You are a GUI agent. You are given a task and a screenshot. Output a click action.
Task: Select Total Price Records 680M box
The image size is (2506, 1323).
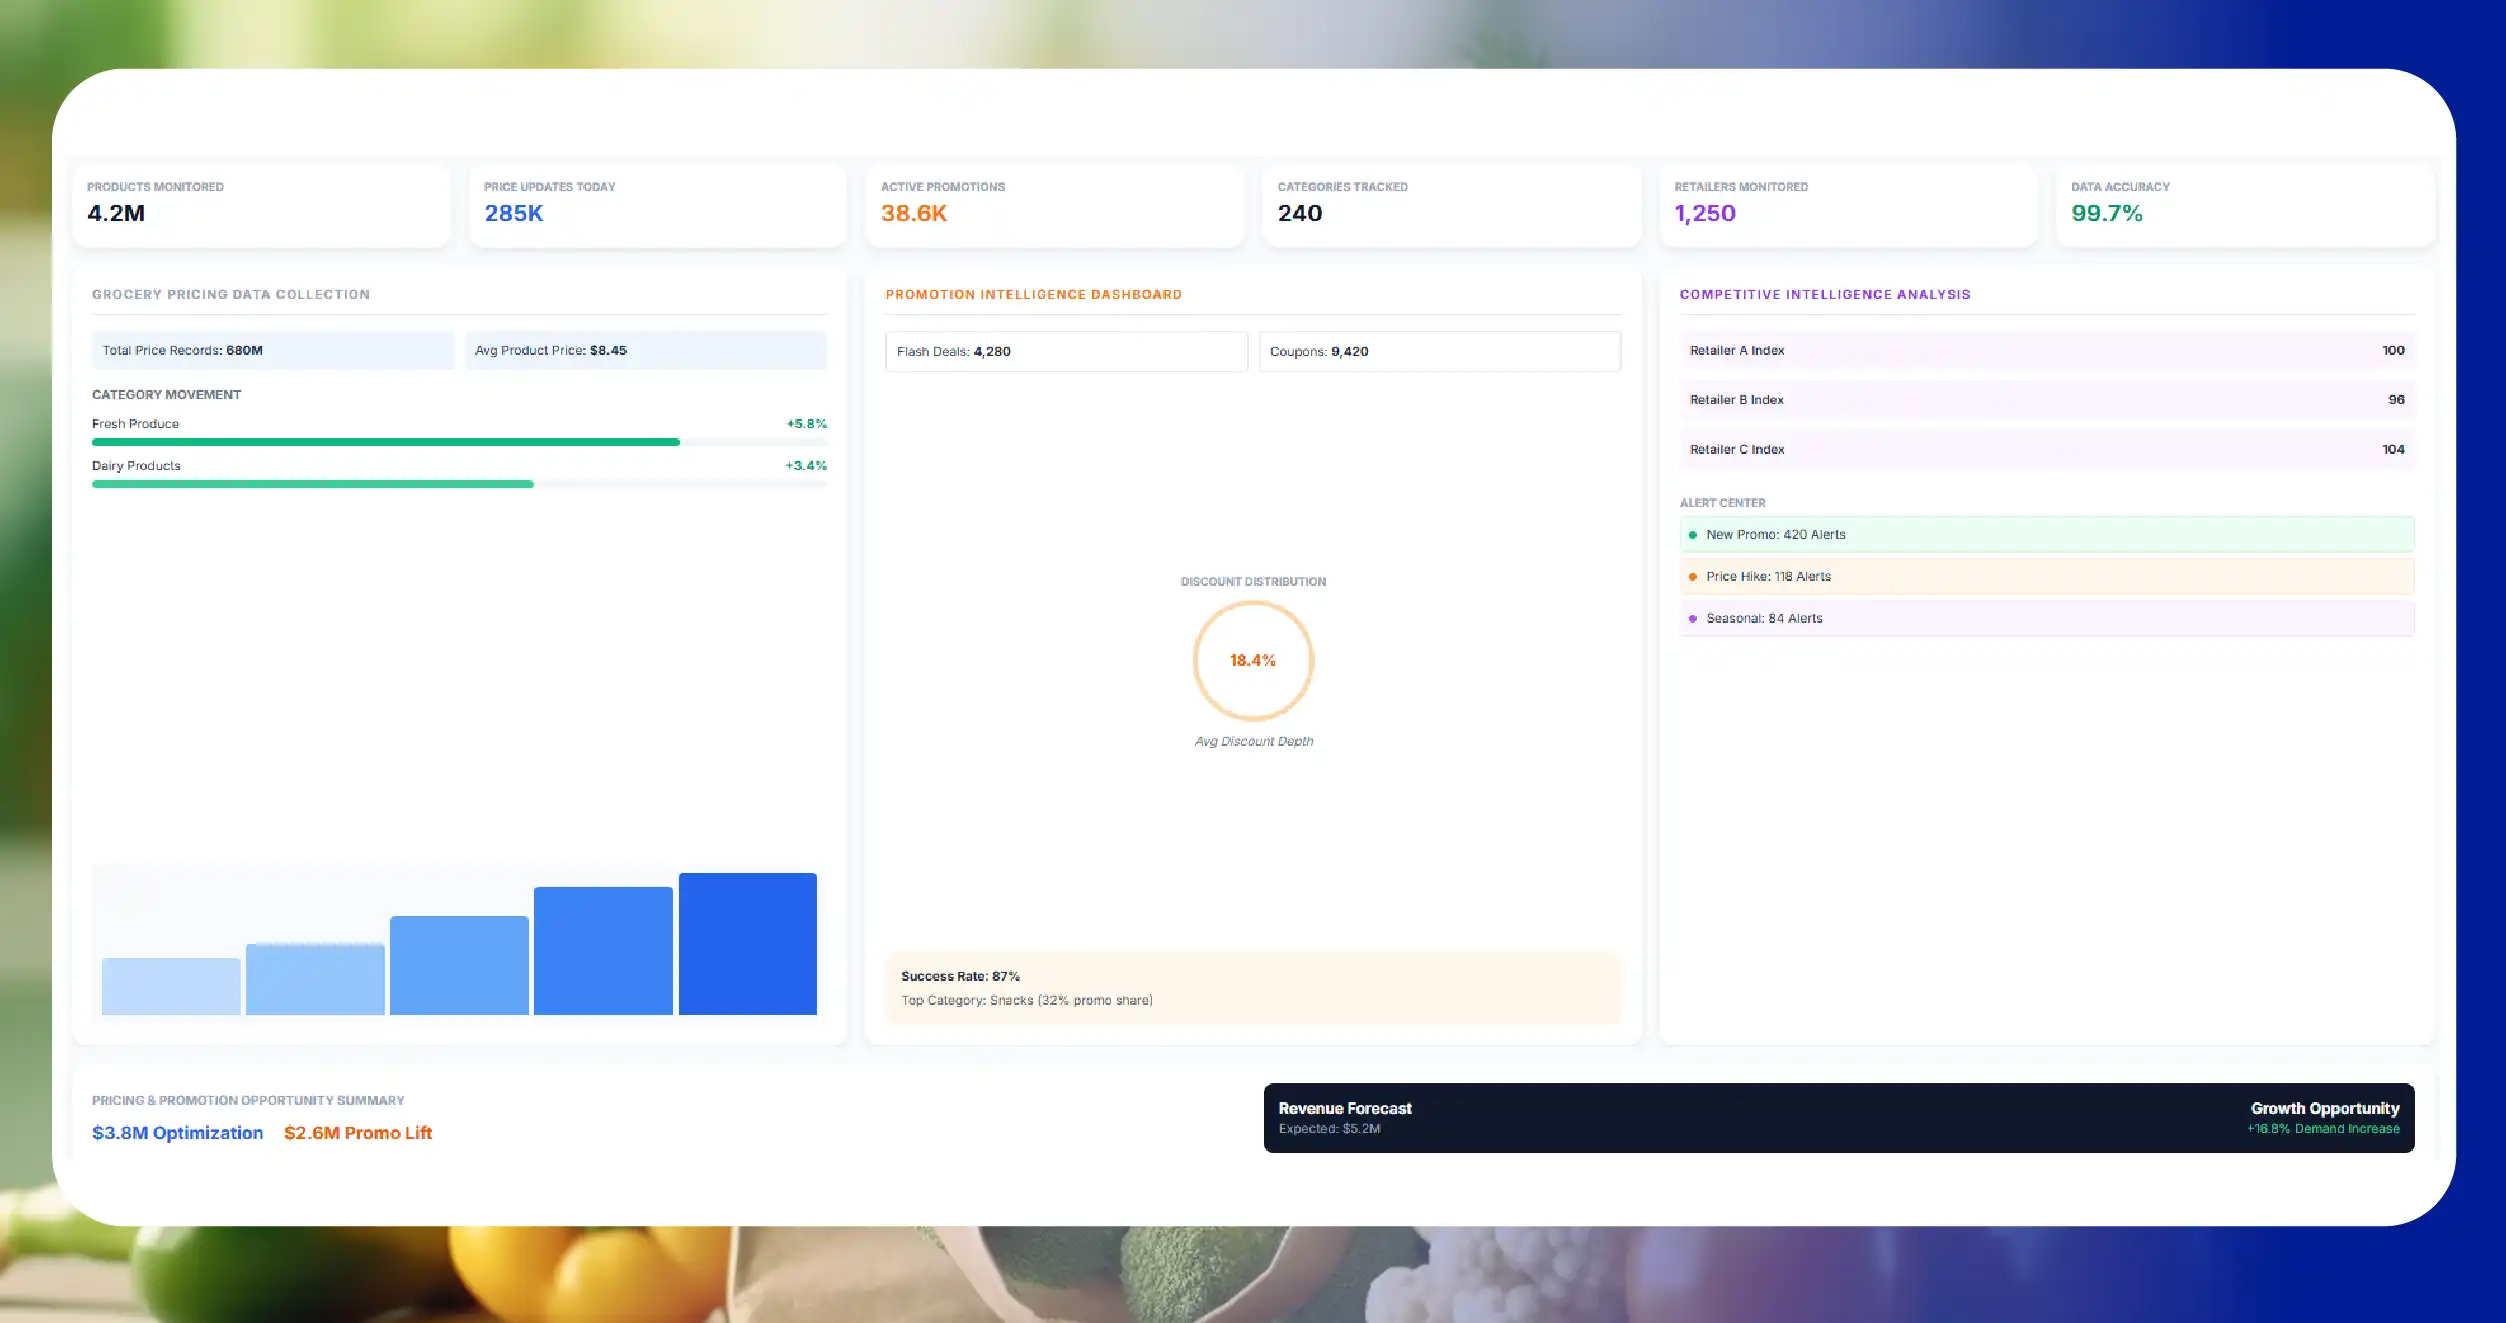coord(273,350)
